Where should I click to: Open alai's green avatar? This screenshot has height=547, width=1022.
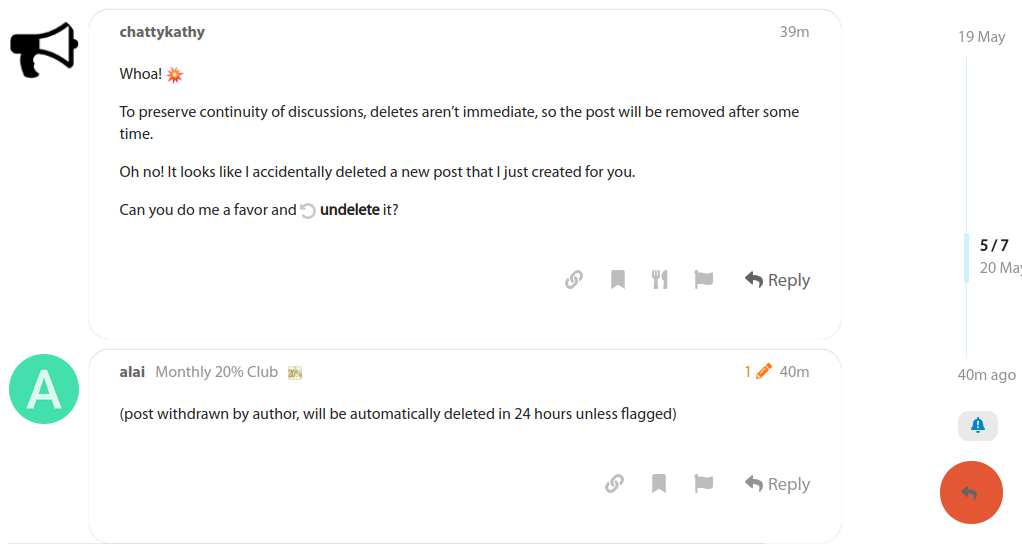[x=44, y=389]
